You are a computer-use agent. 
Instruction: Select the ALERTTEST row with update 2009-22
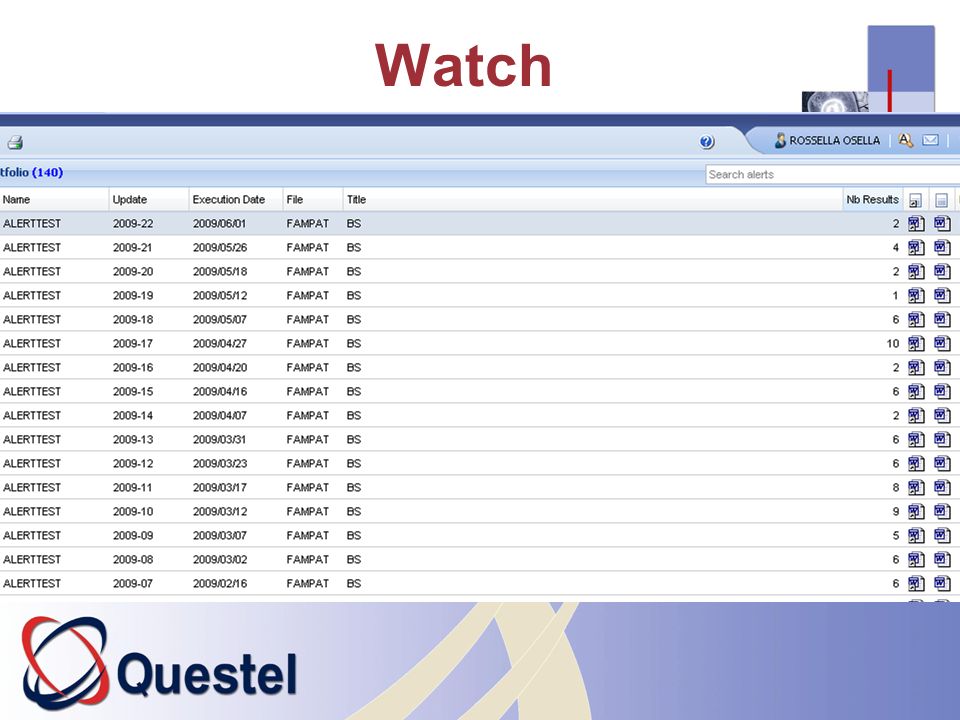[x=480, y=223]
